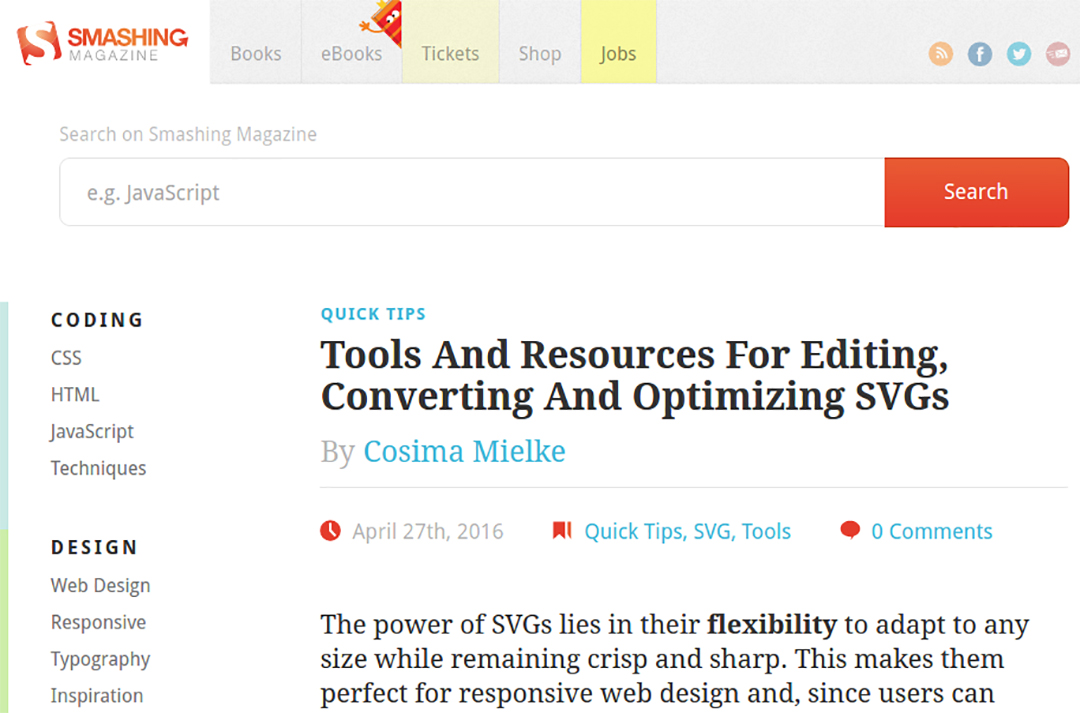The image size is (1080, 713).
Task: View author Cosima Mielke's profile
Action: tap(464, 452)
